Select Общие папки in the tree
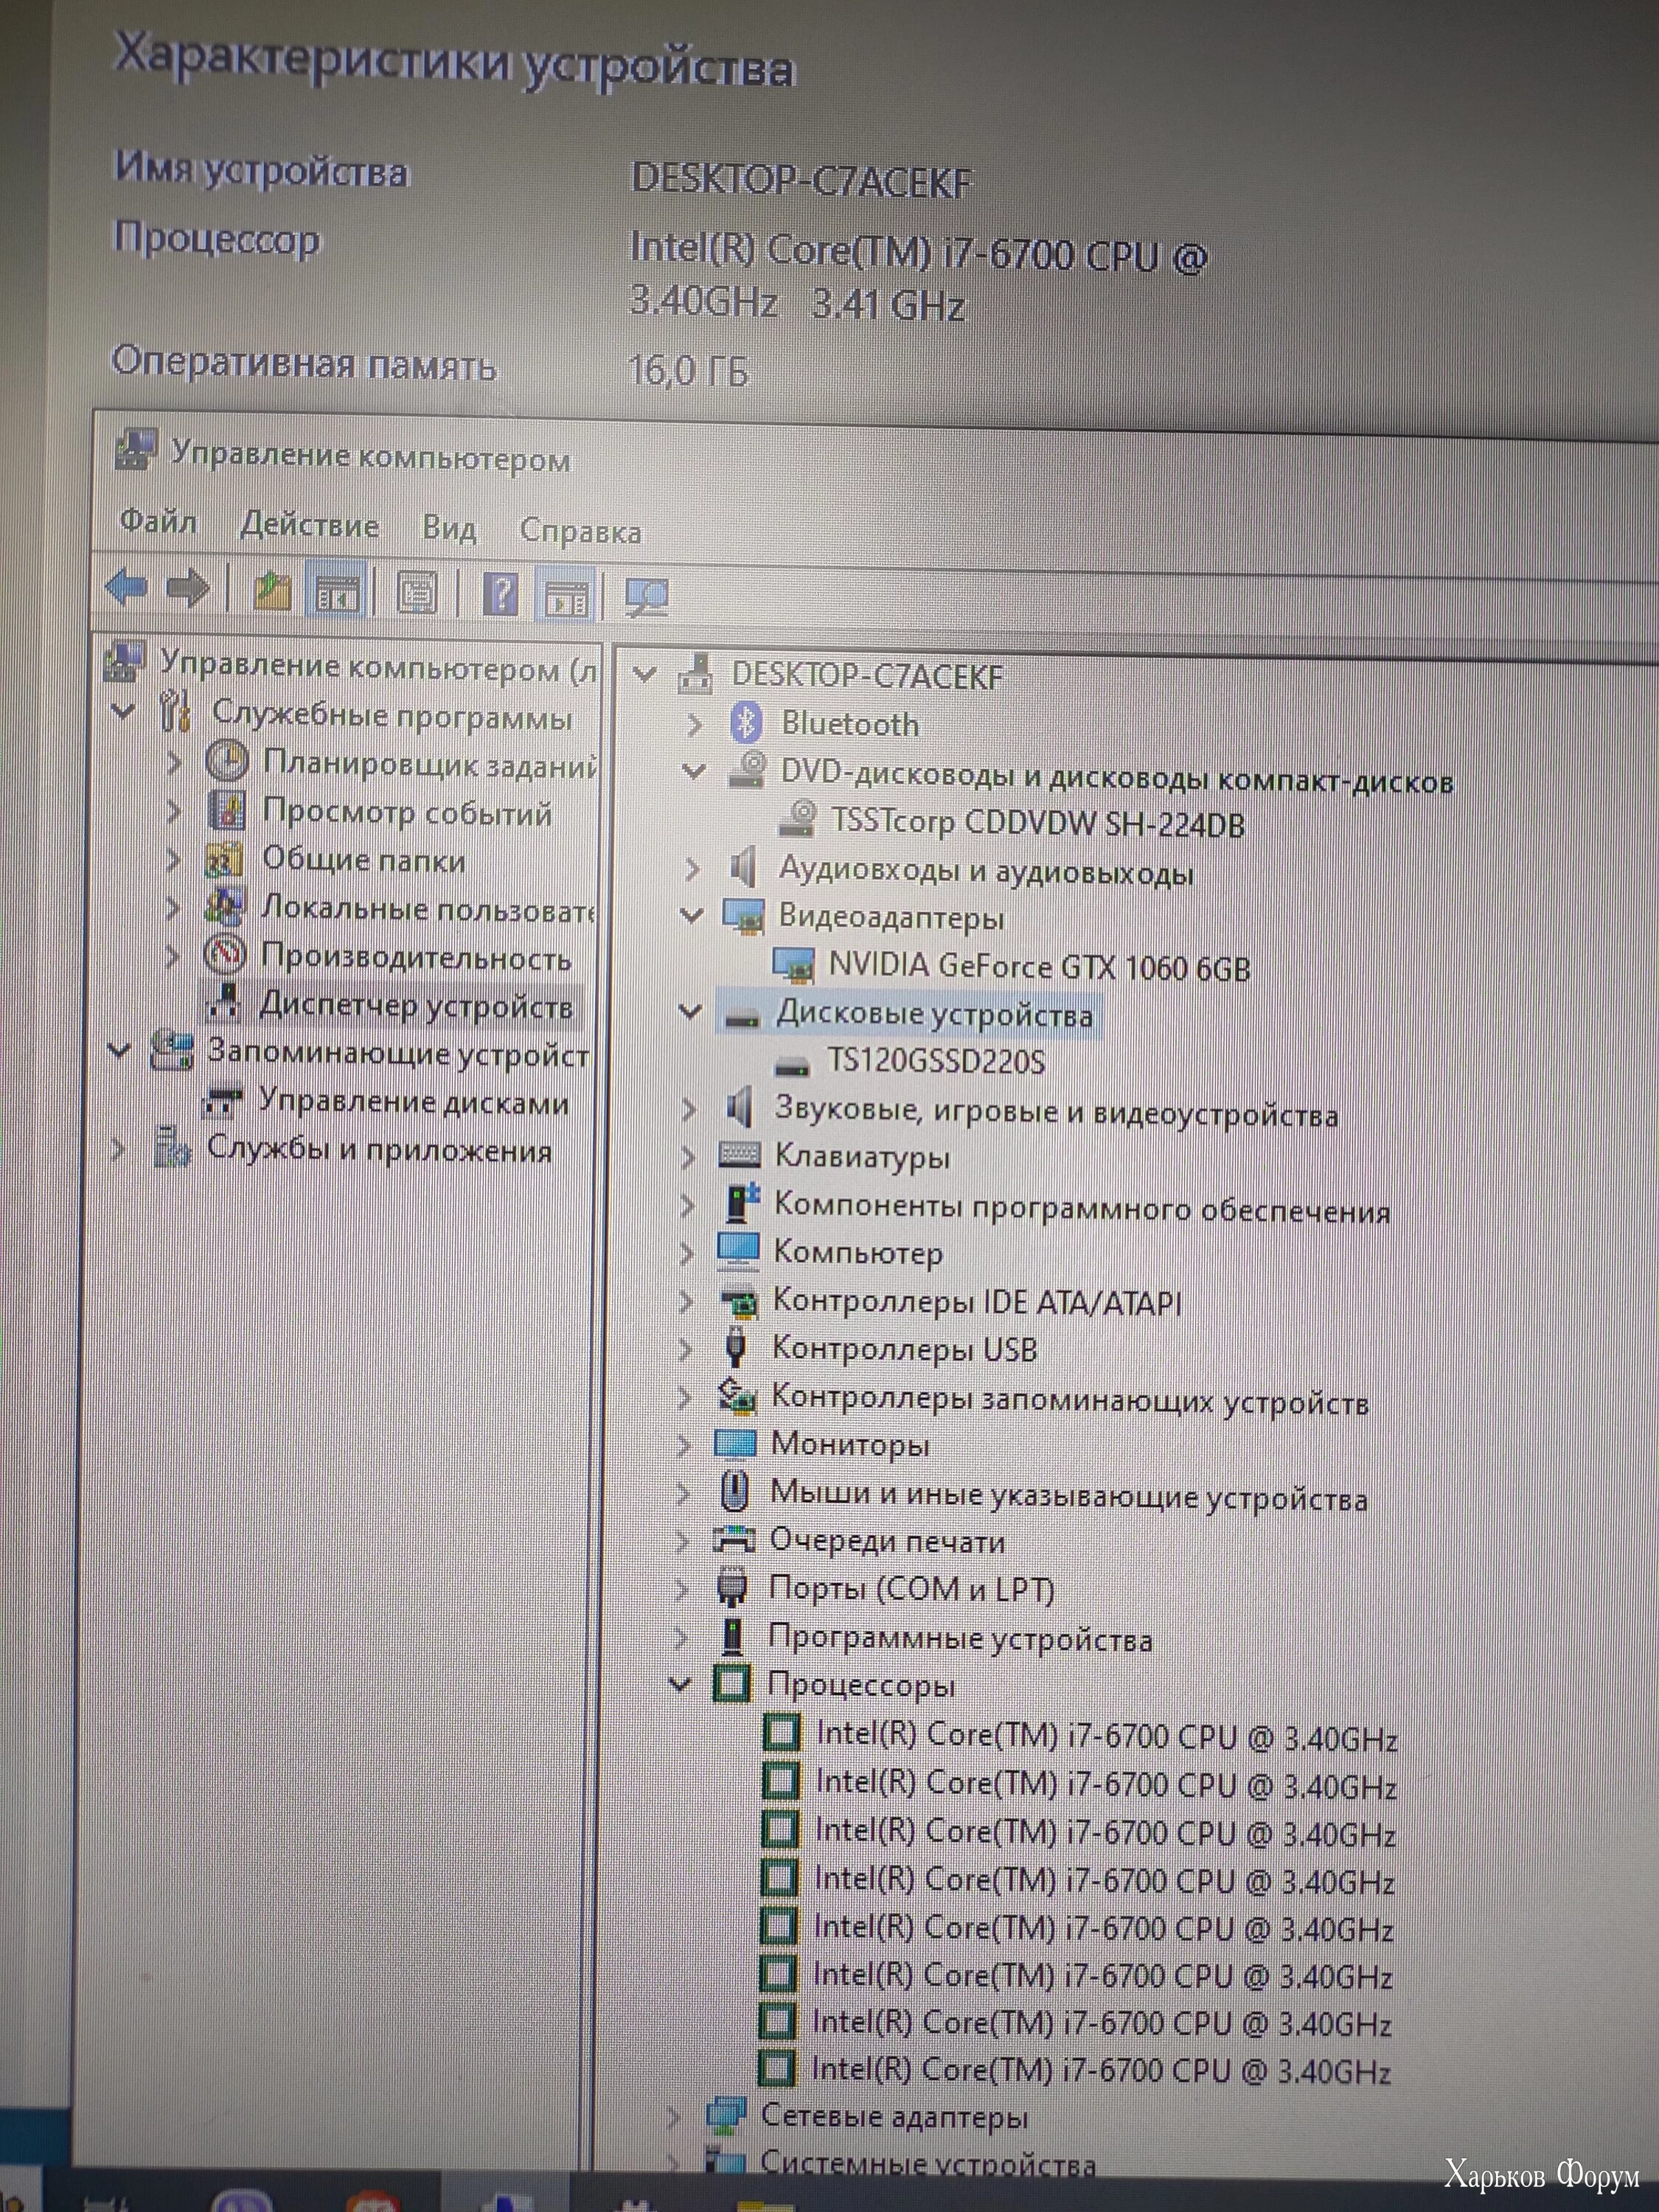The height and width of the screenshot is (2212, 1659). coord(364,859)
